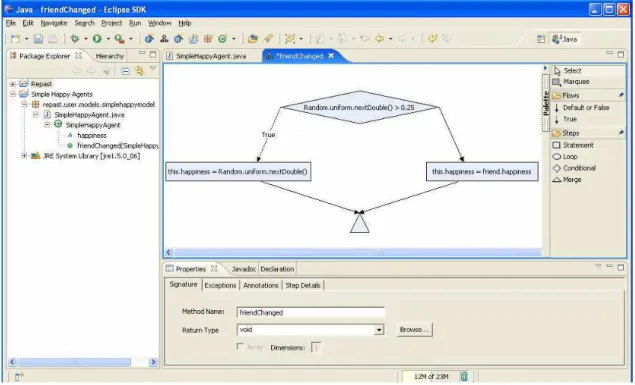The height and width of the screenshot is (385, 635).
Task: Collapse the SimpleHappyAgent.java file node
Action: tap(36, 115)
